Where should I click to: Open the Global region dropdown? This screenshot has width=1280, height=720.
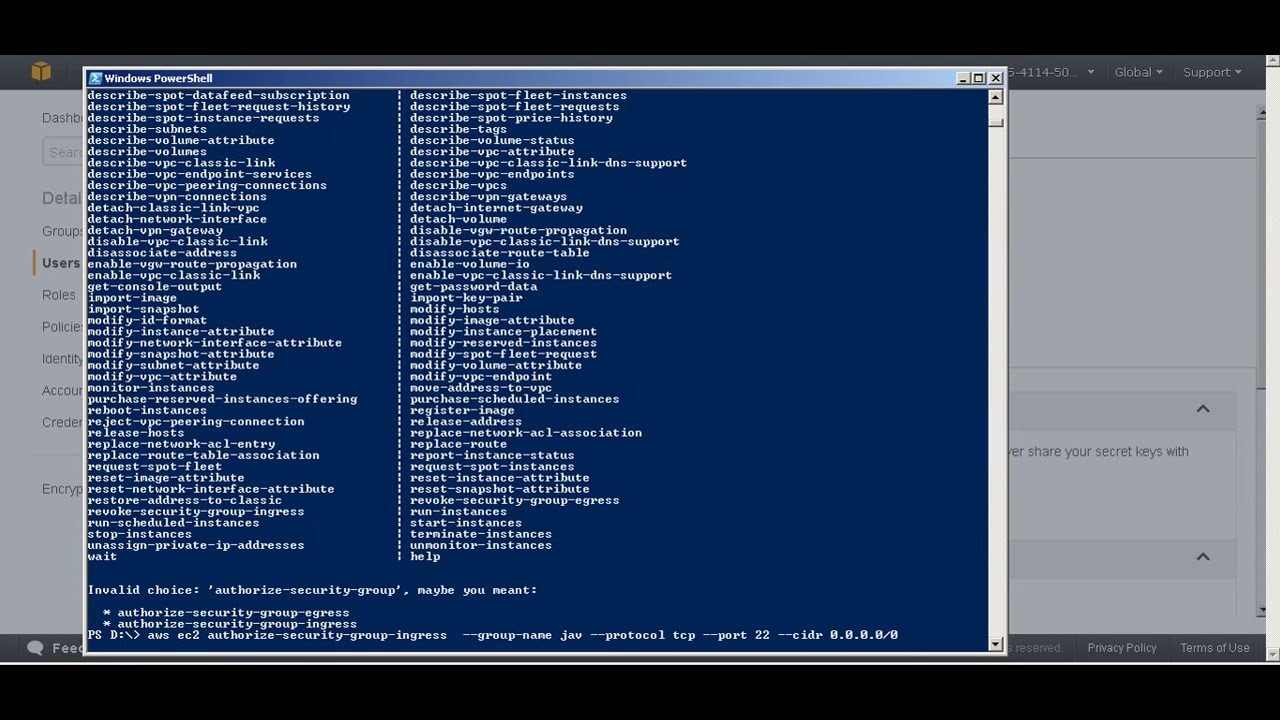[1139, 72]
